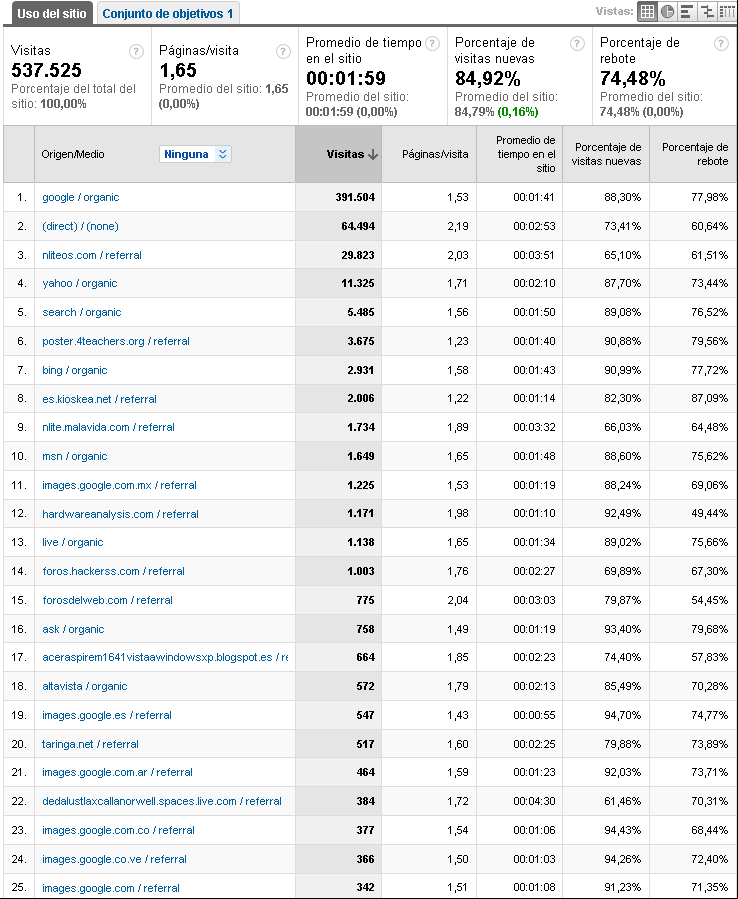Screen dimensions: 738x899
Task: Select the Uso del sitio tab
Action: 52,14
